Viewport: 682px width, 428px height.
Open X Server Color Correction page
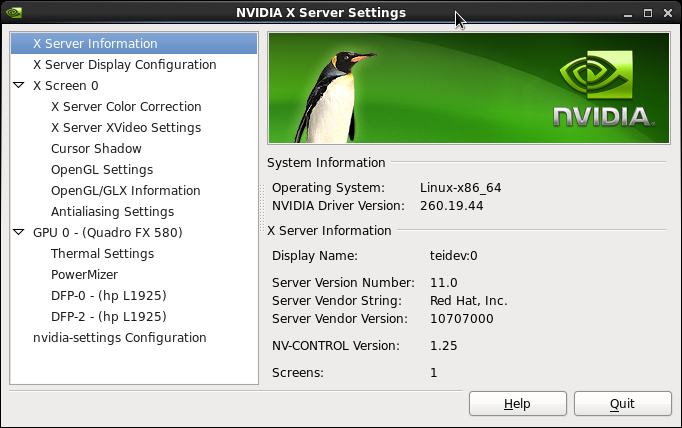pos(126,107)
